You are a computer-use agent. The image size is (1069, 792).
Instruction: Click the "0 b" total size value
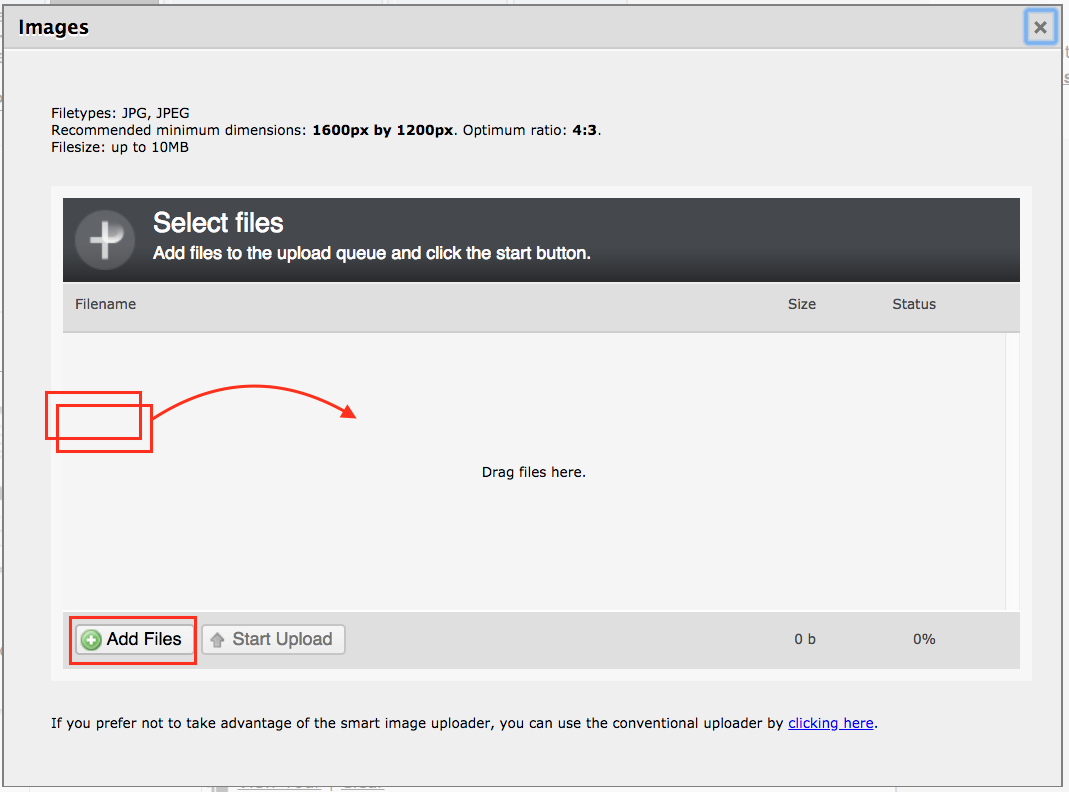pyautogui.click(x=805, y=639)
